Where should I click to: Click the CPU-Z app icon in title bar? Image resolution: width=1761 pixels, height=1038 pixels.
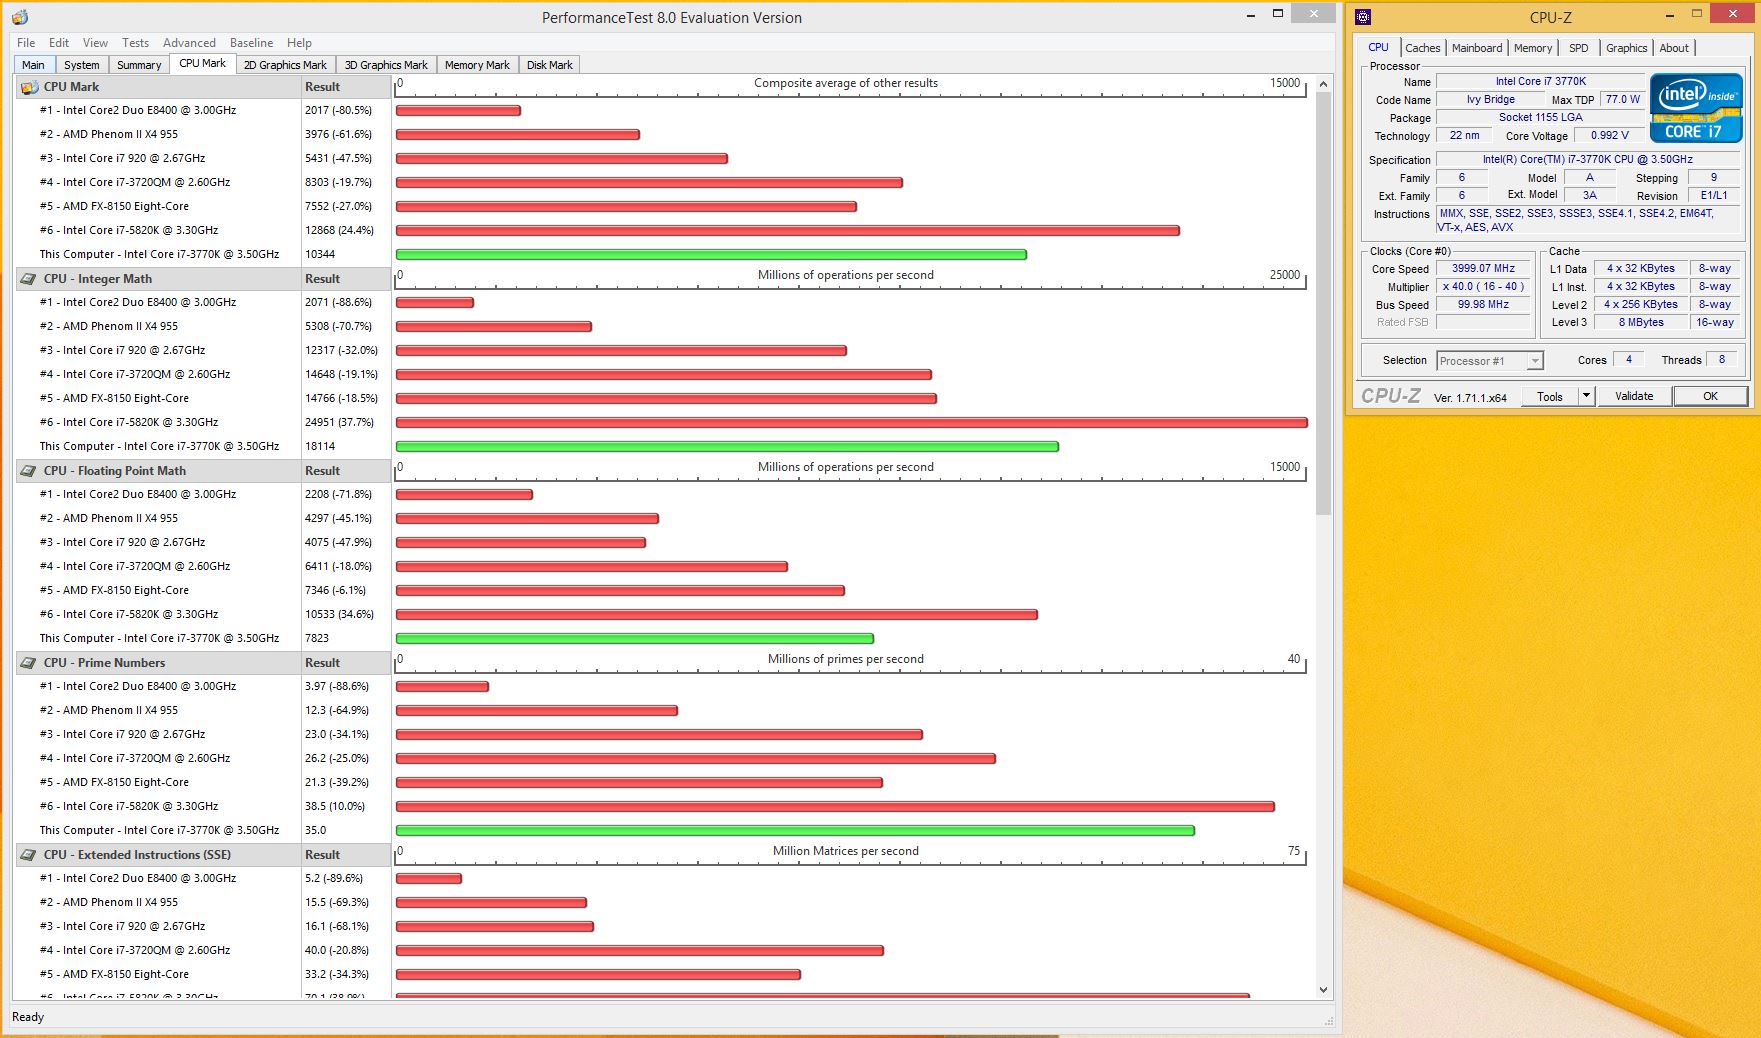(x=1363, y=17)
